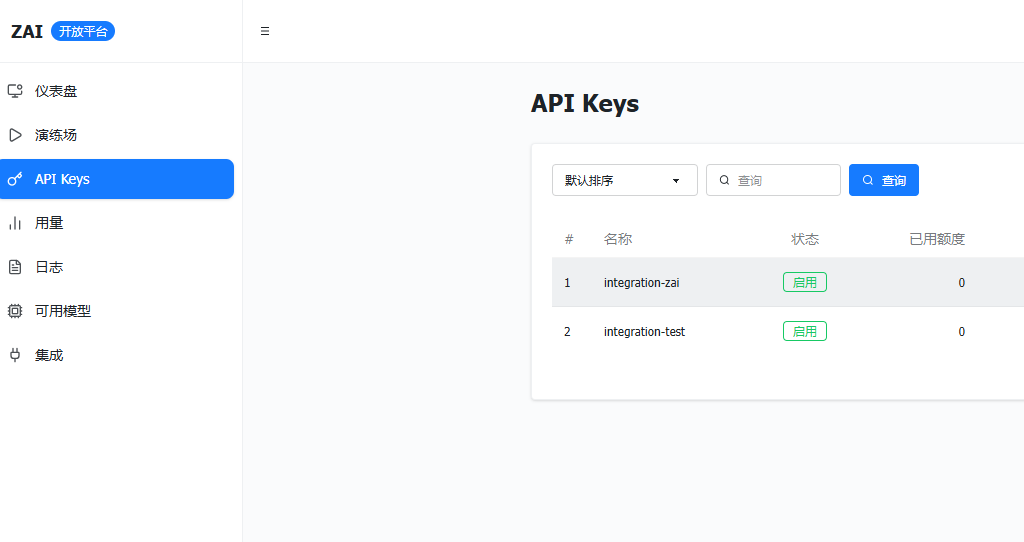Click the API Keys key icon
Viewport: 1024px width, 542px height.
pos(15,179)
